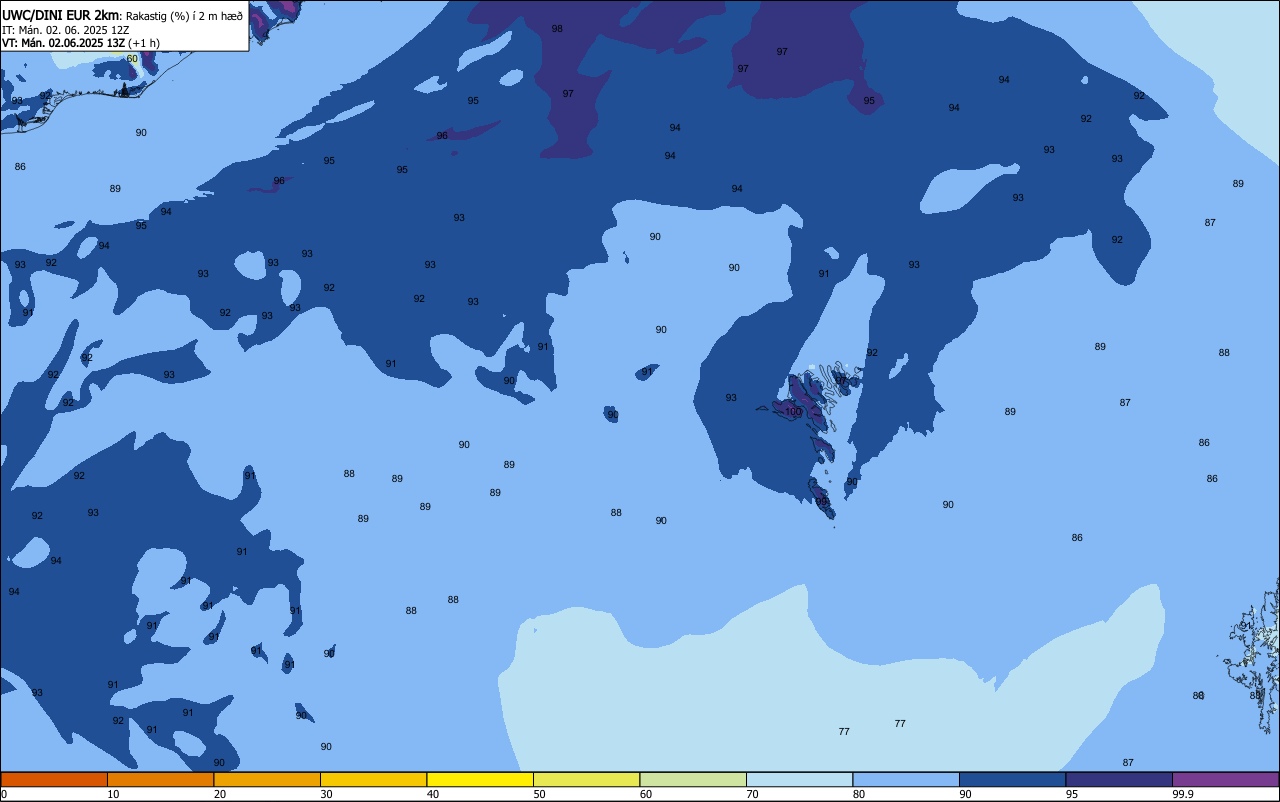The height and width of the screenshot is (802, 1280).
Task: Click the legend tick label 20
Action: coord(220,794)
